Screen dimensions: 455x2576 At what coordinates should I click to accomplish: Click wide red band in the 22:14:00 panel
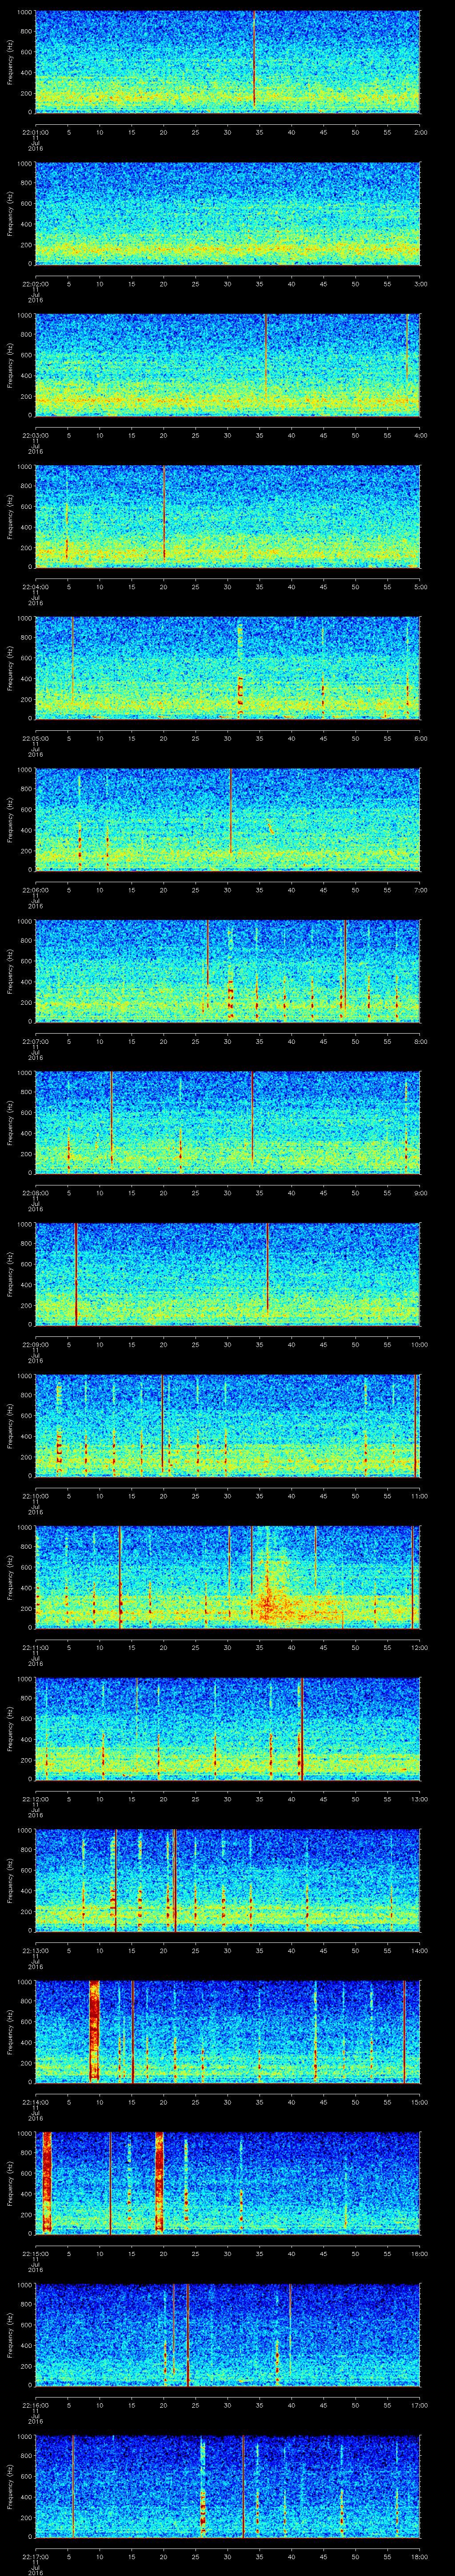point(95,2030)
